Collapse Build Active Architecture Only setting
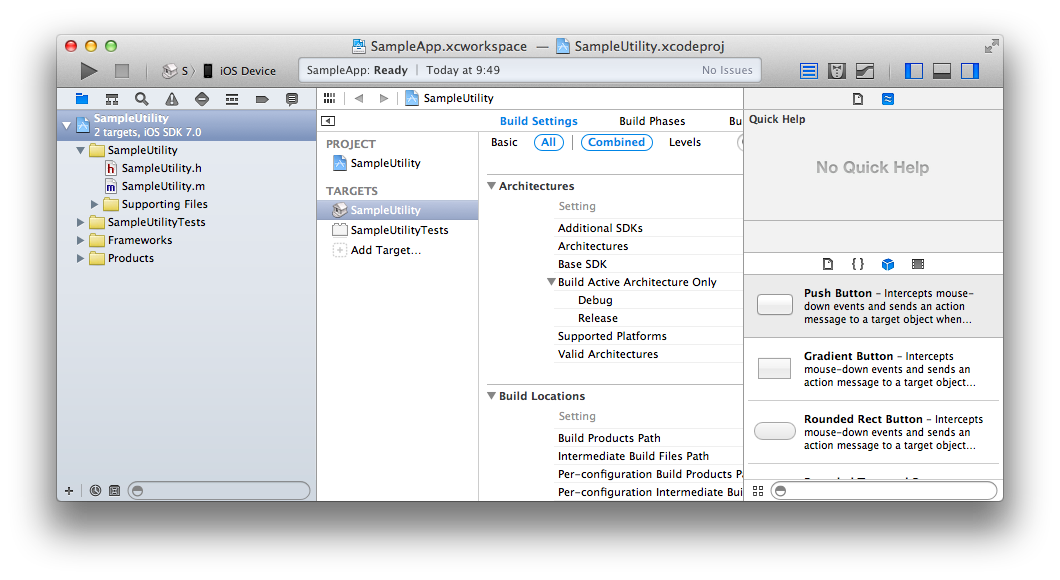Viewport: 1060px width, 580px height. click(x=551, y=282)
